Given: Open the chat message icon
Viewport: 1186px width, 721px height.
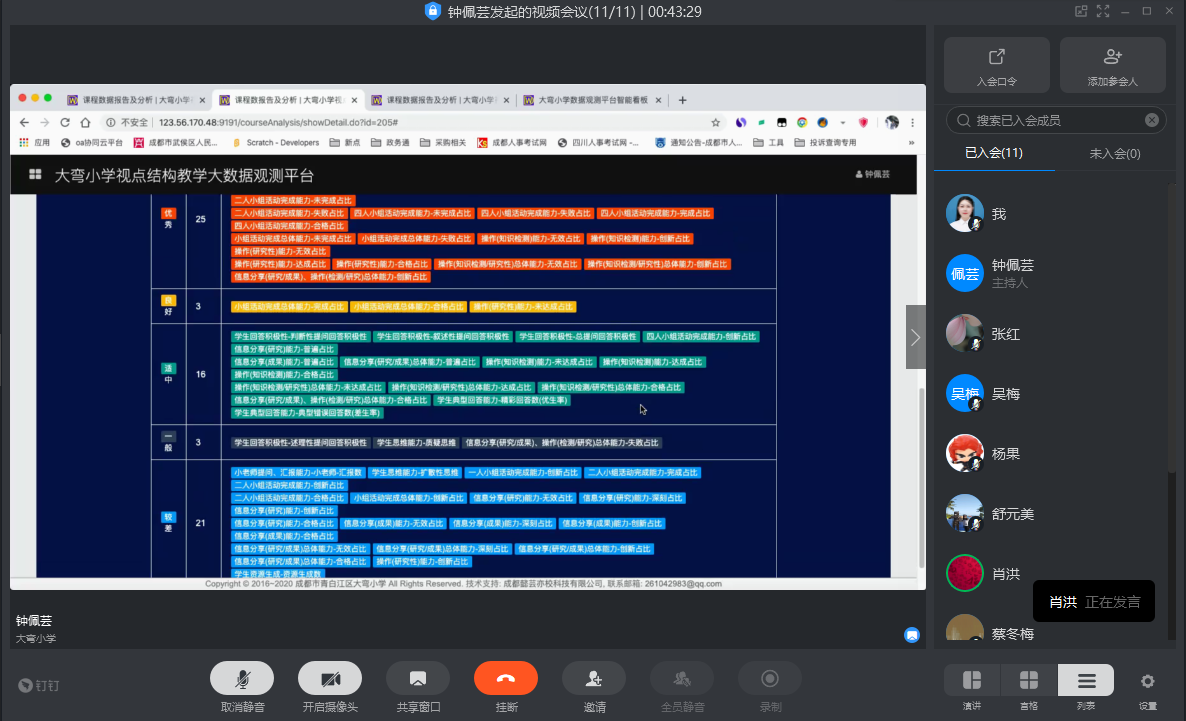Looking at the screenshot, I should click(912, 635).
